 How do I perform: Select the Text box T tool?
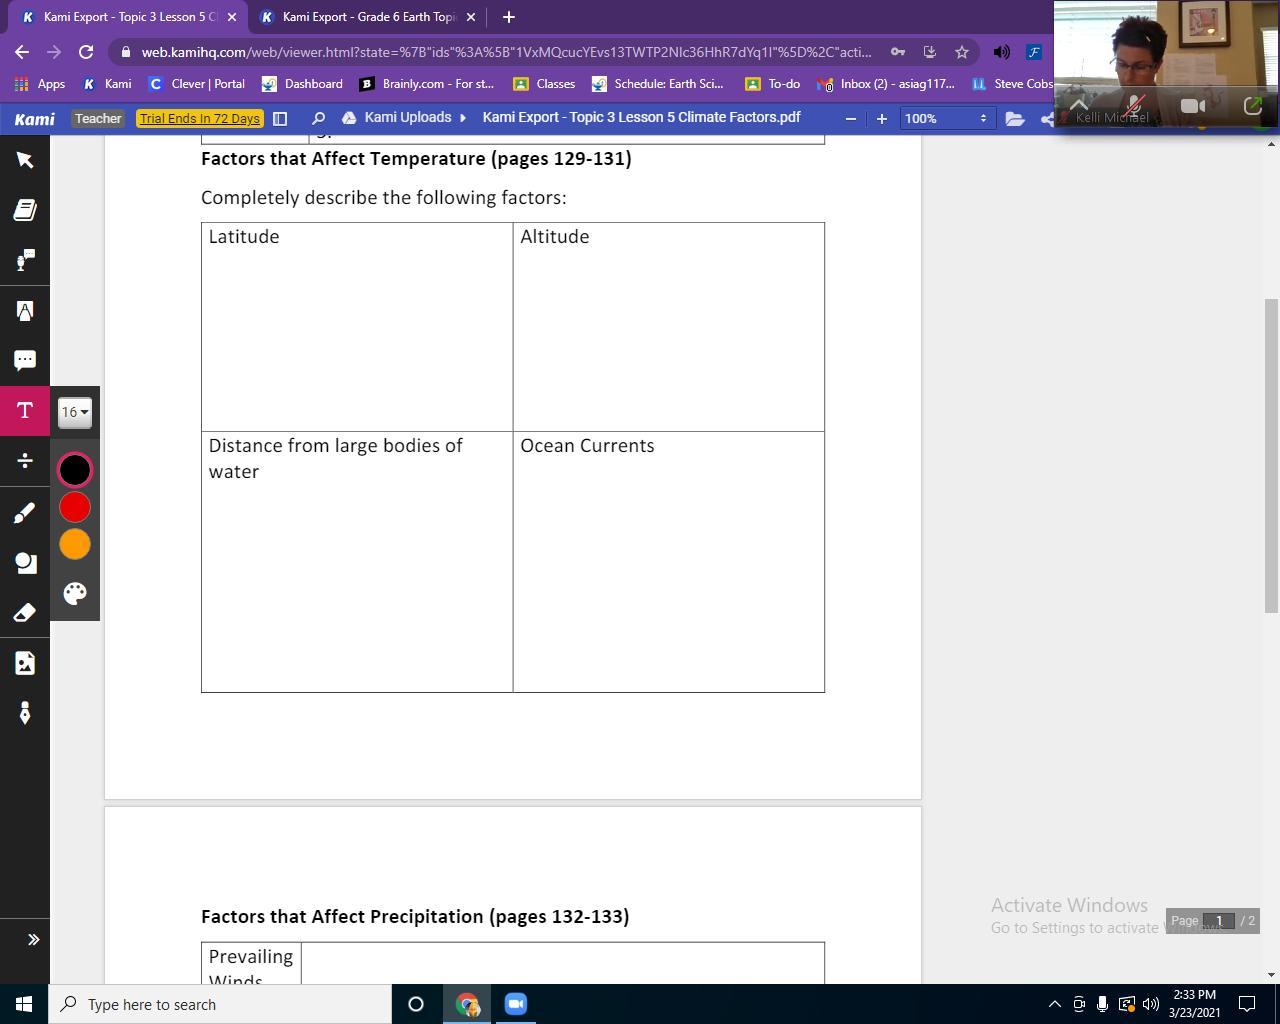[25, 411]
